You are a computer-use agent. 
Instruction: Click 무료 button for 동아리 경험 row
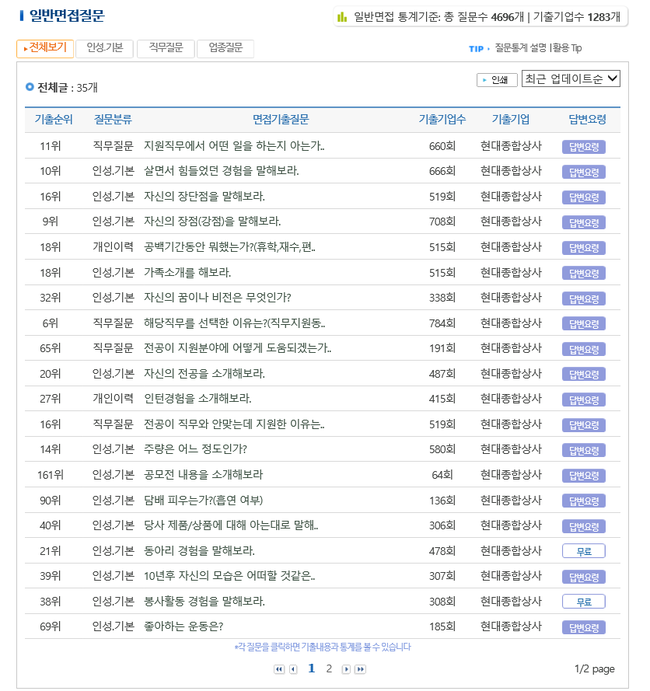click(583, 551)
